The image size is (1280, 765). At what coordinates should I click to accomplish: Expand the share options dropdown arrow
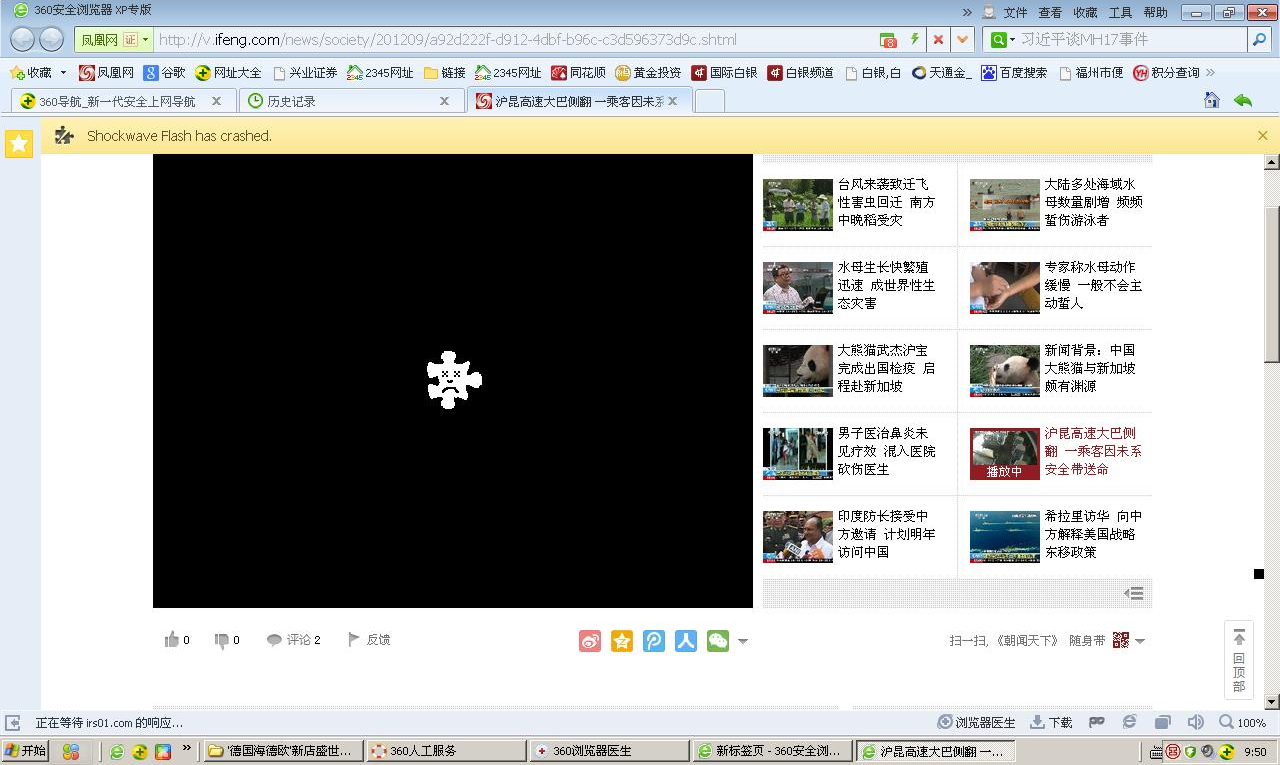point(742,641)
